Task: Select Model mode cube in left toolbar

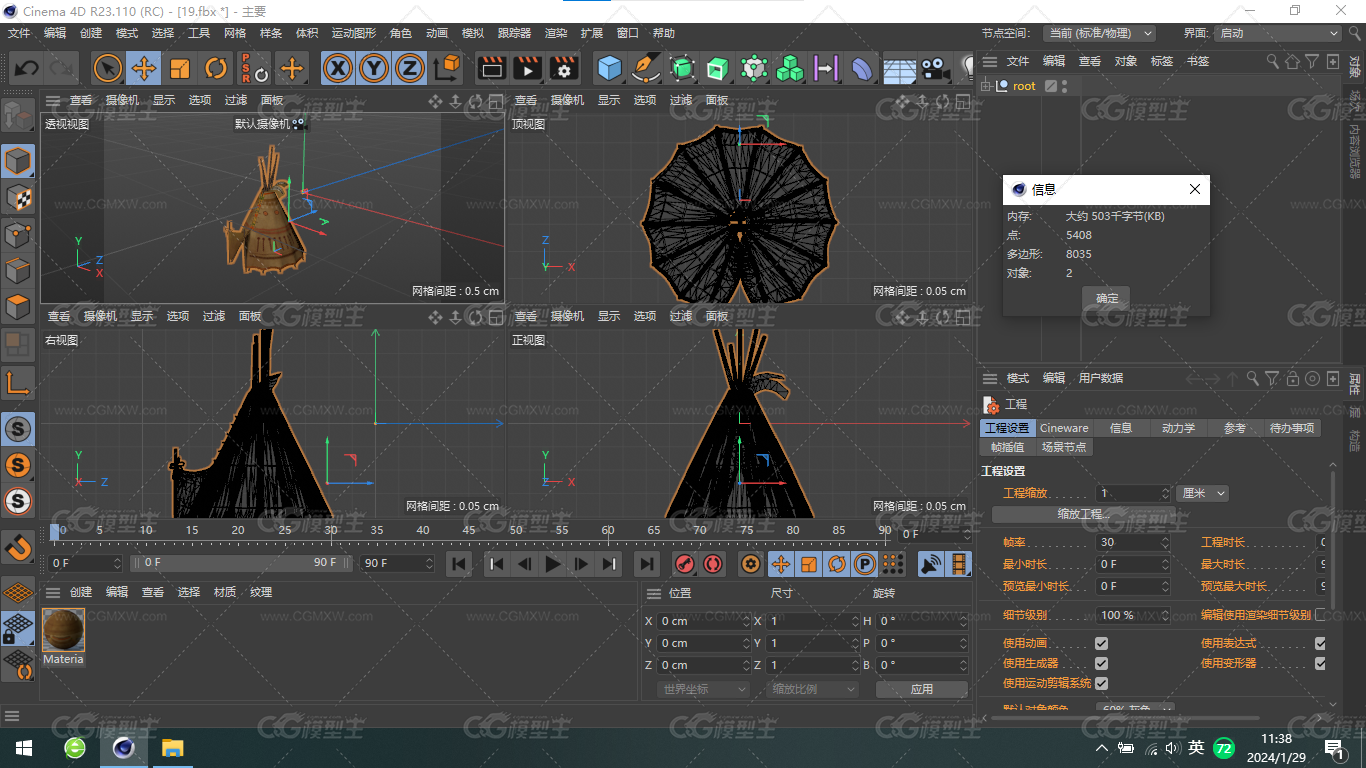Action: pos(18,161)
